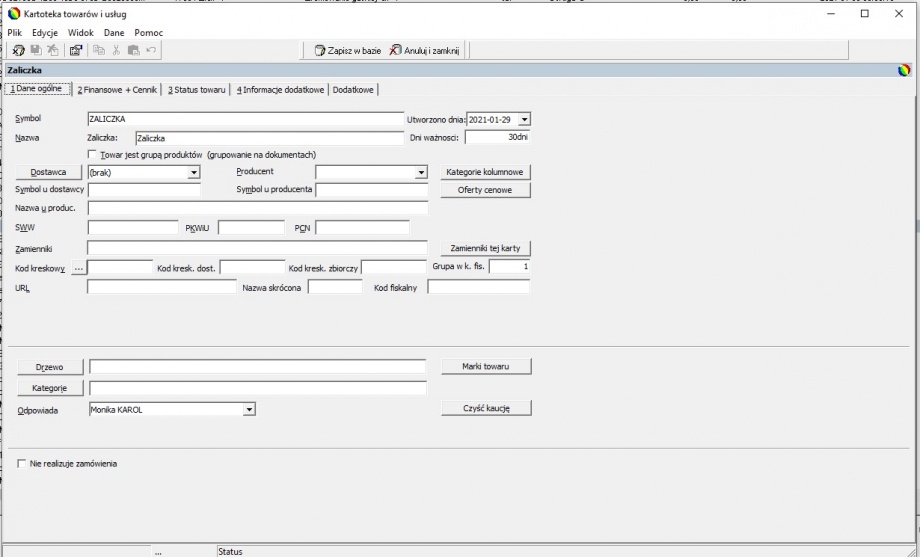
Task: Open the Edycje menu
Action: click(x=45, y=33)
